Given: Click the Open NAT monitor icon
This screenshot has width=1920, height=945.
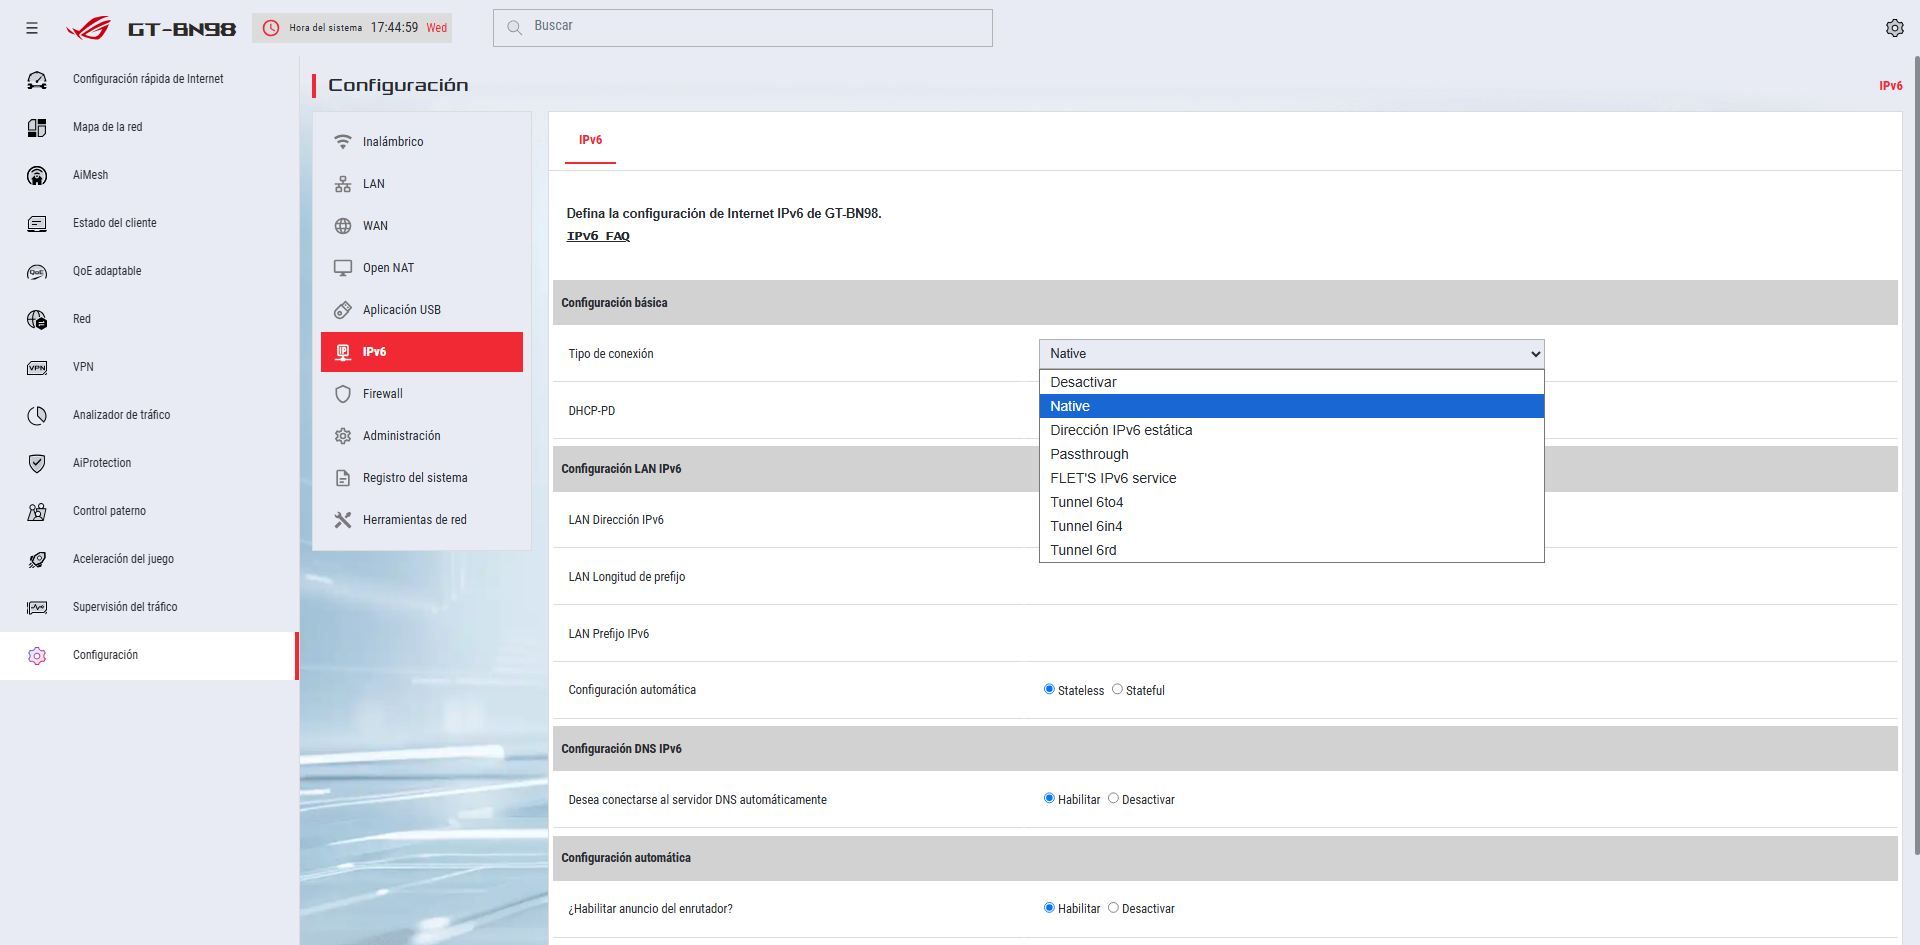Looking at the screenshot, I should 343,268.
